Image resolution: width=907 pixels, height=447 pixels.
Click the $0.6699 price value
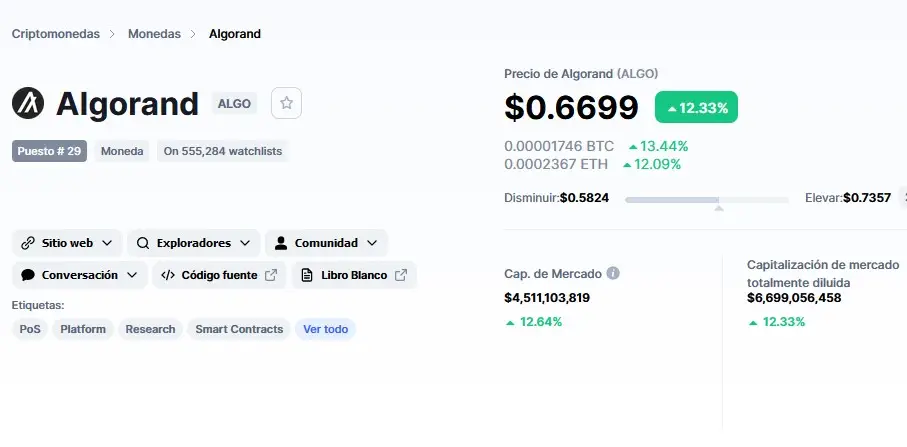571,108
